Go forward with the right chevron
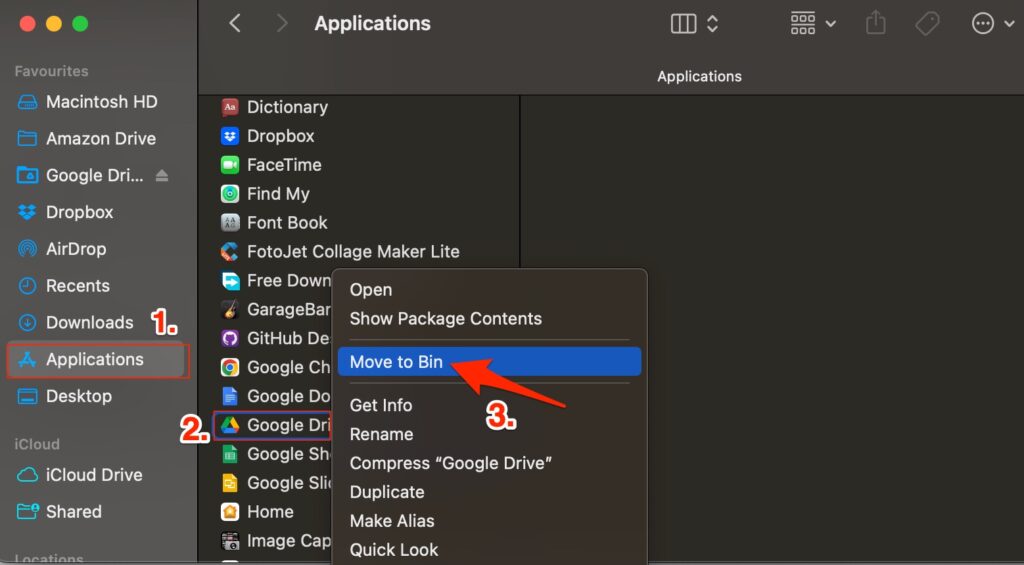Screen dimensions: 1024x565 click(282, 24)
